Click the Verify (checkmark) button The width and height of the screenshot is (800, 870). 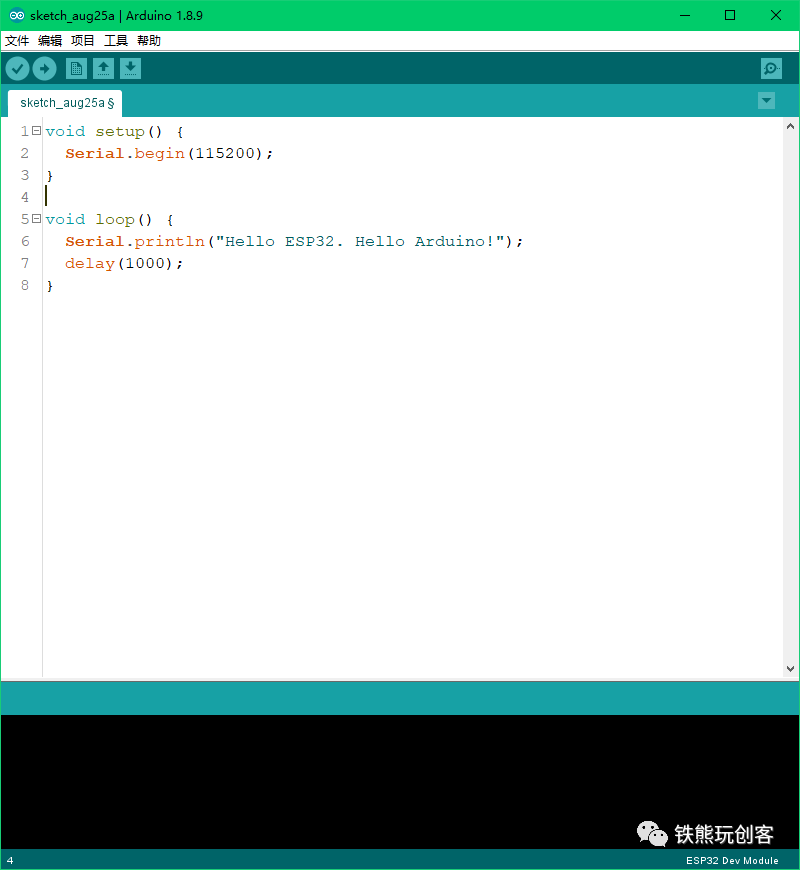[x=17, y=69]
